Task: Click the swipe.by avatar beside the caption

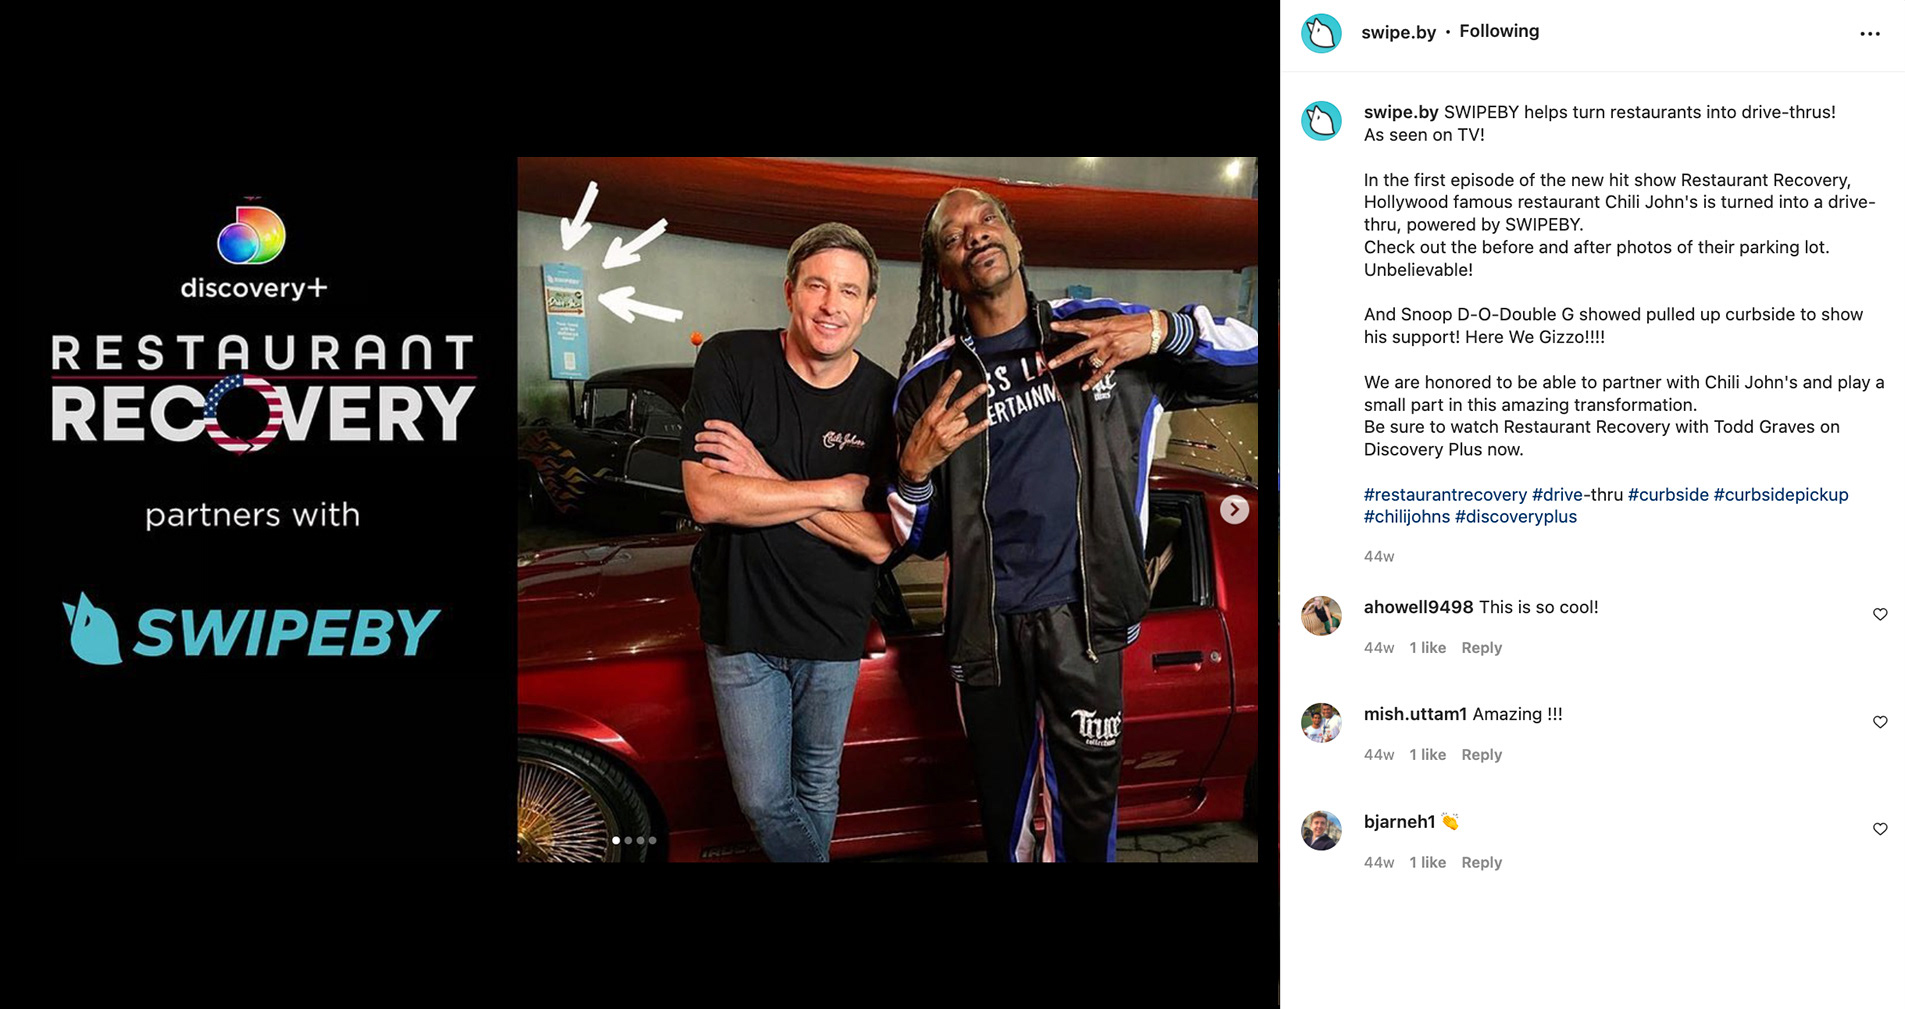Action: [1321, 121]
